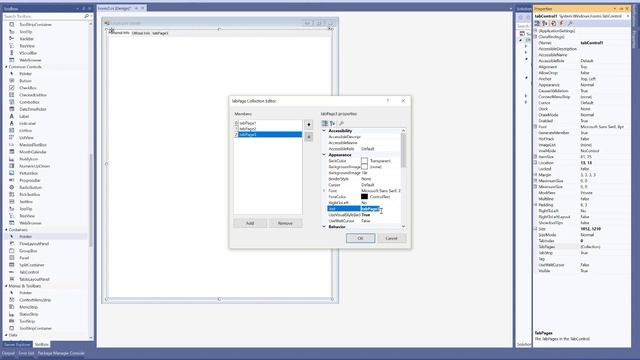
Task: Click the help question mark in collection editor
Action: pyautogui.click(x=388, y=100)
